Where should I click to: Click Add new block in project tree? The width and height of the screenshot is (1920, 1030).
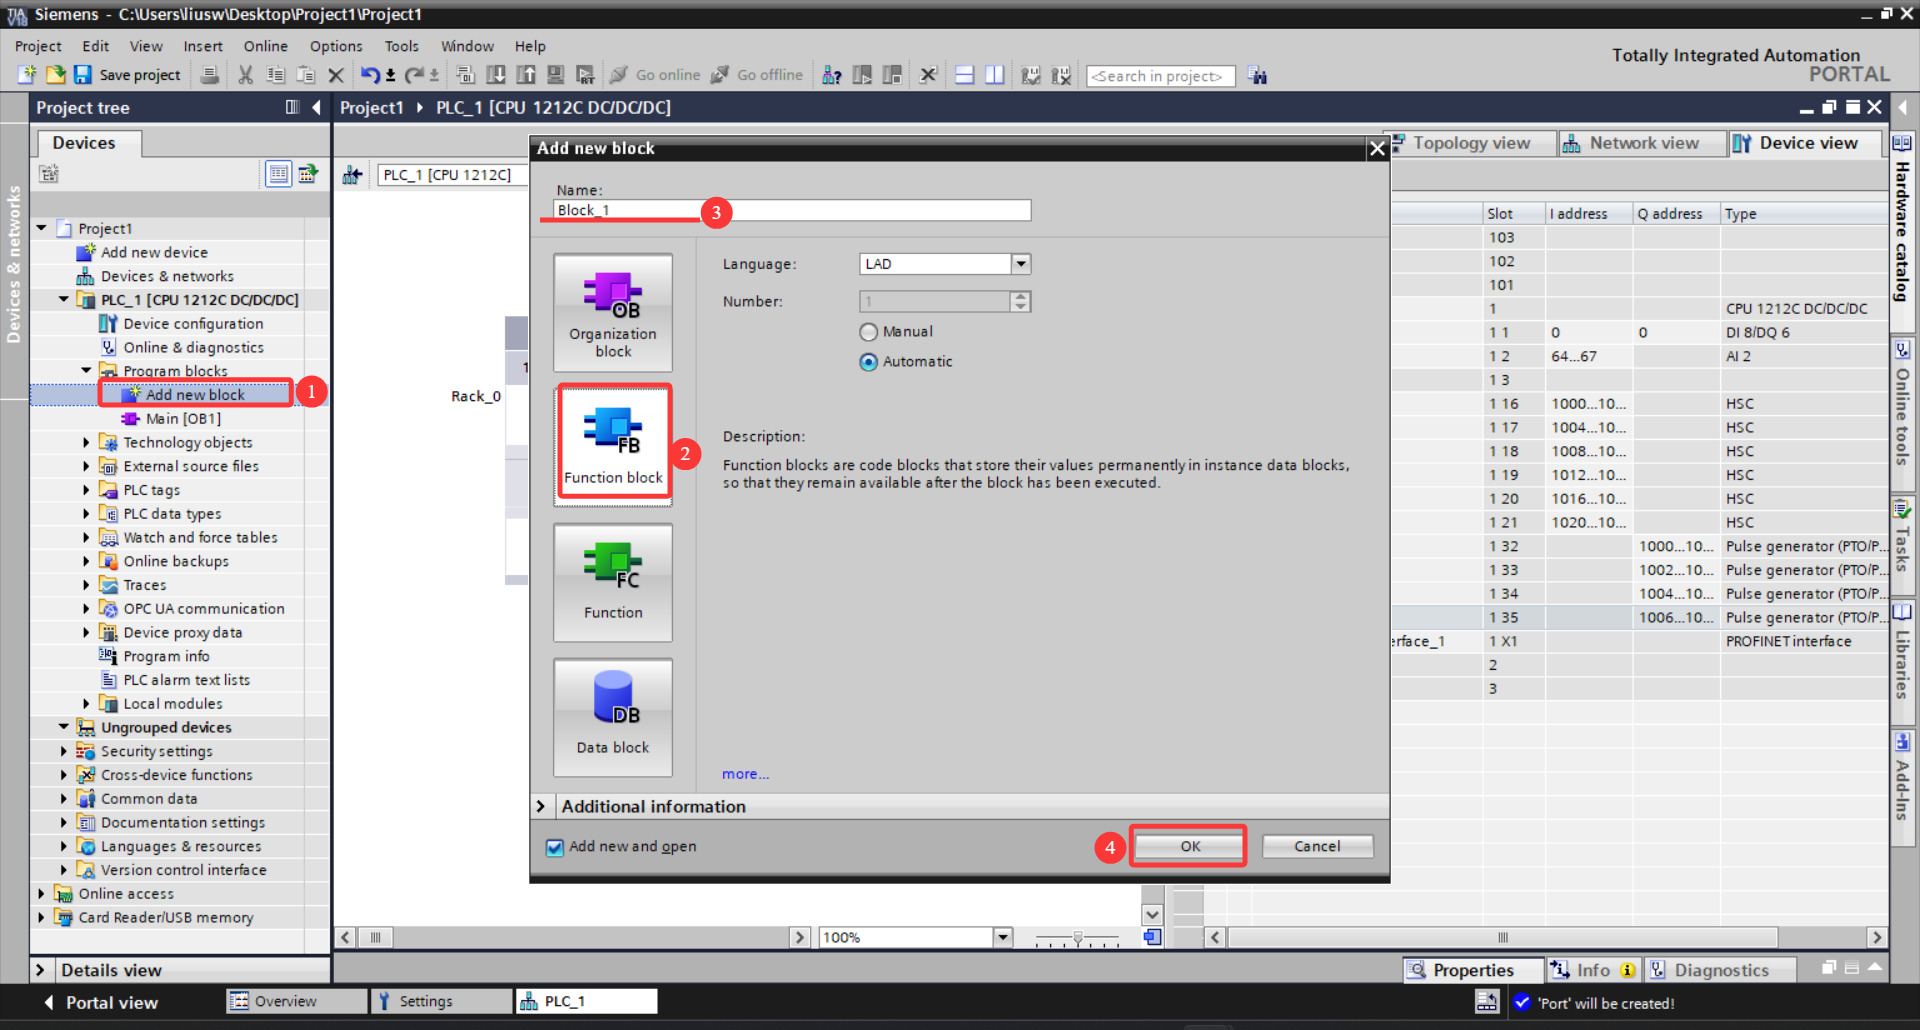coord(195,394)
